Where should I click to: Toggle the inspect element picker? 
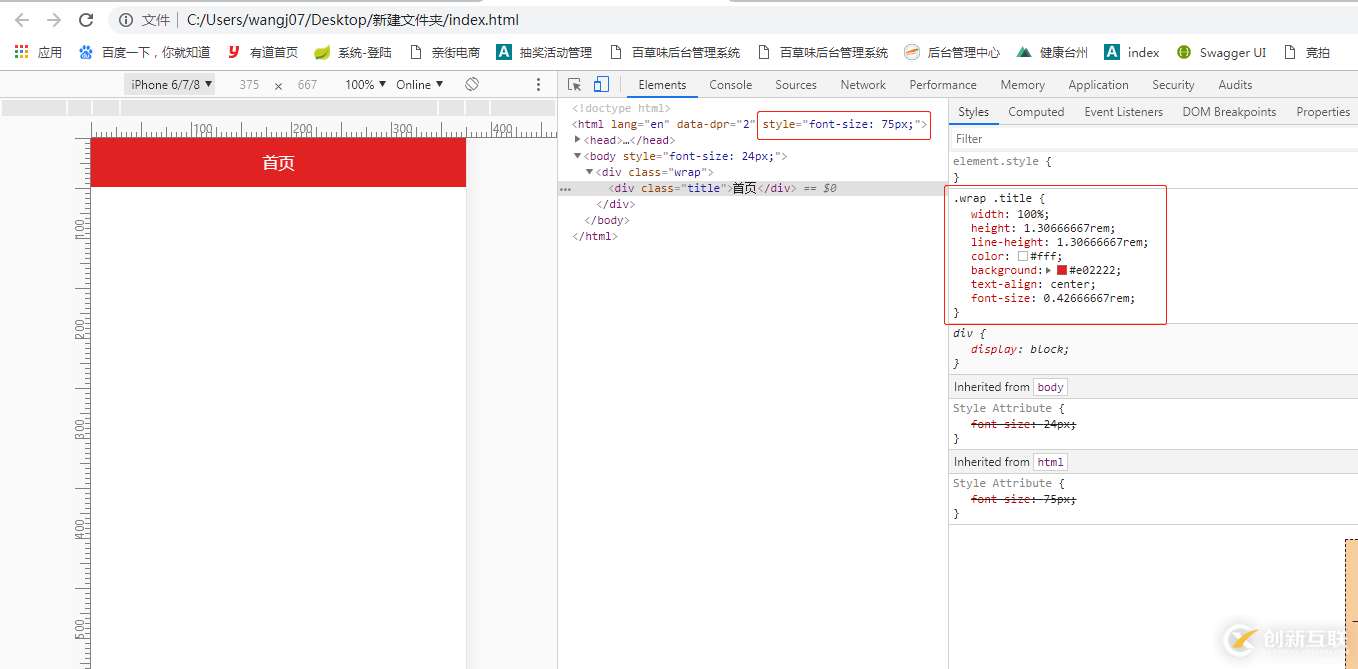click(x=574, y=85)
